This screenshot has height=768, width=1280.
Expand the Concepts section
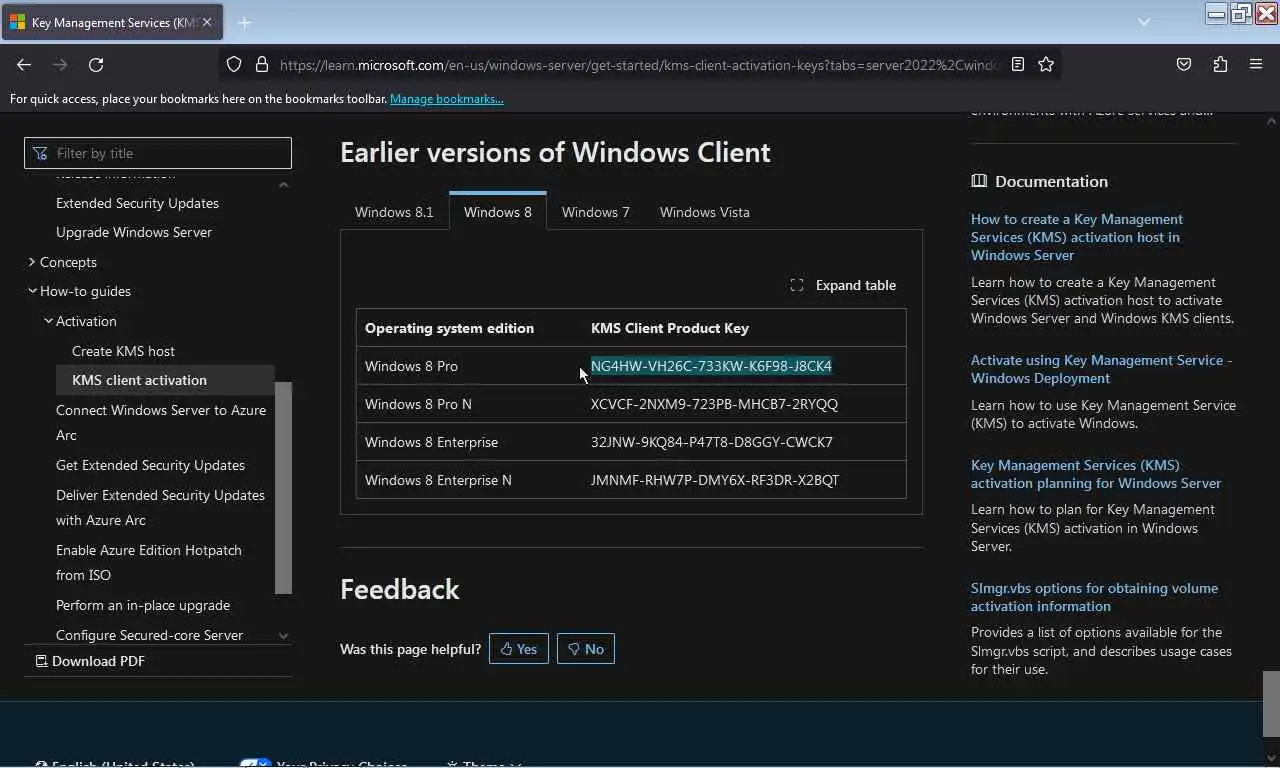[68, 262]
